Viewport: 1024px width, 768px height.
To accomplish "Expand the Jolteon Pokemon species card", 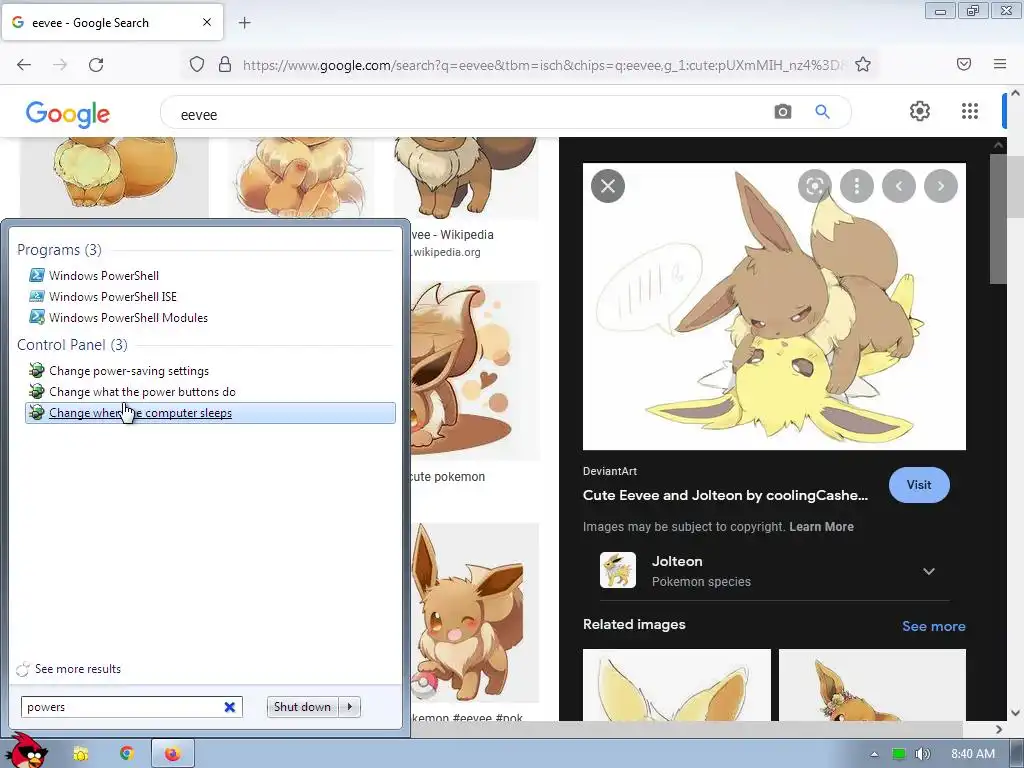I will click(928, 571).
